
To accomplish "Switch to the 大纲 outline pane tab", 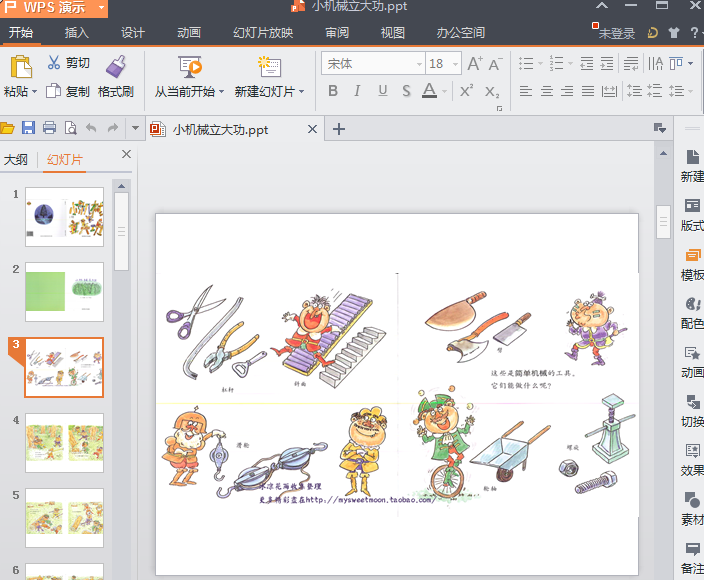I will click(16, 160).
